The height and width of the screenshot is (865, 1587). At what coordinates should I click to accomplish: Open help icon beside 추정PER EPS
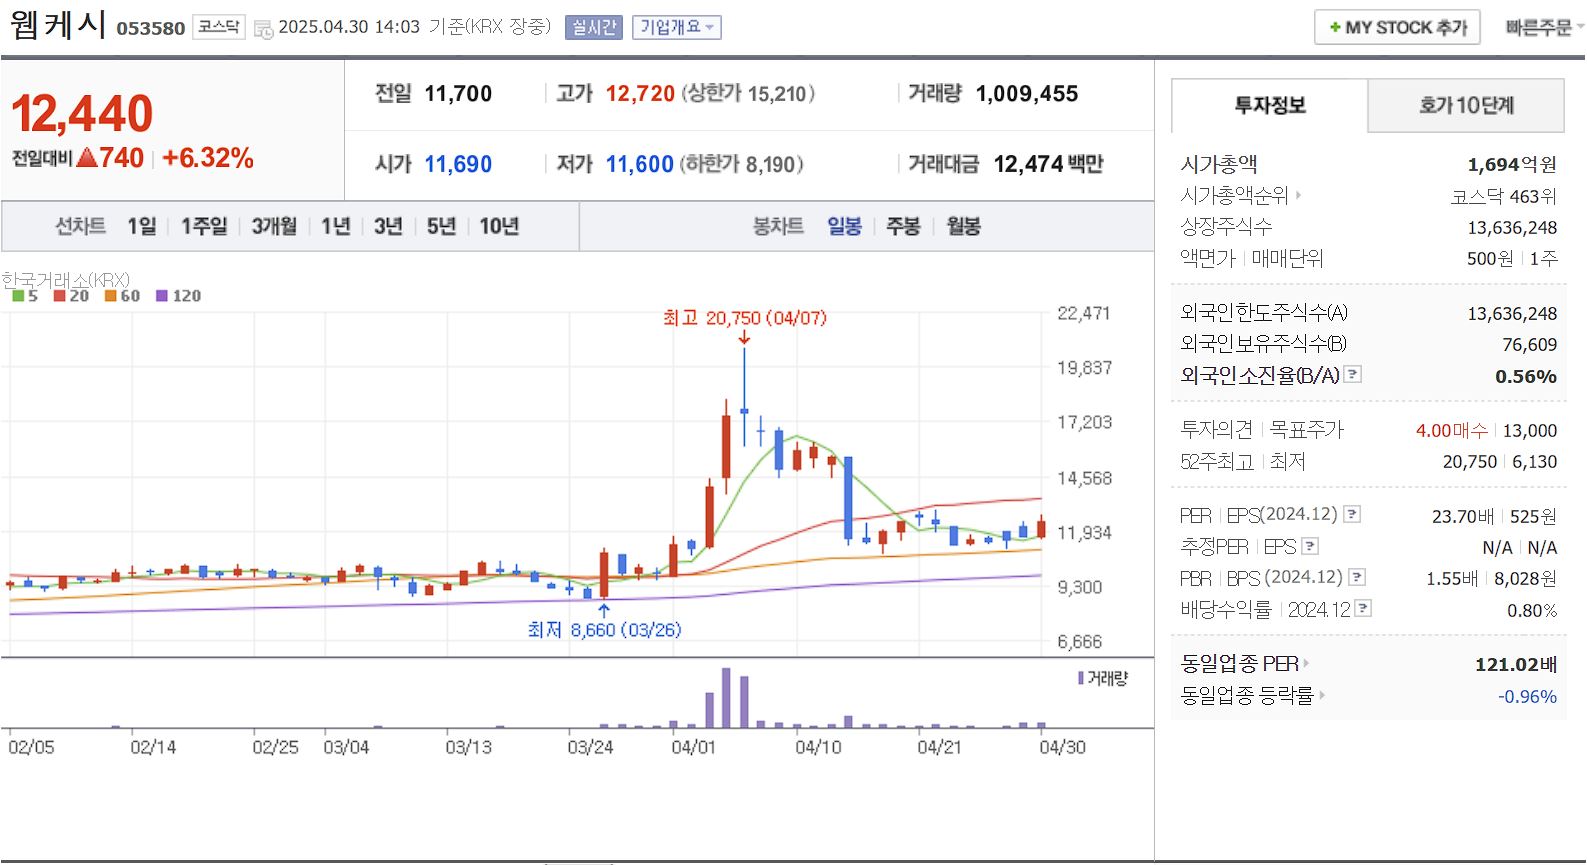(x=1310, y=546)
